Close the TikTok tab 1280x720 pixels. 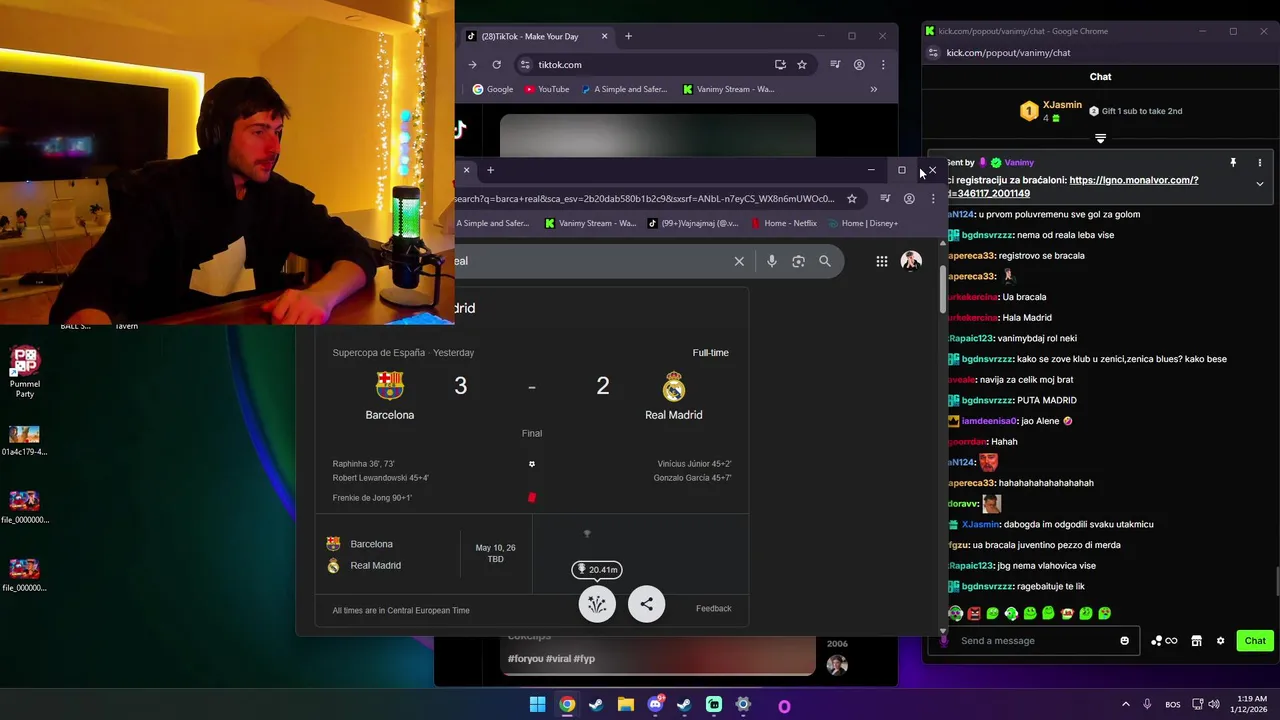604,36
